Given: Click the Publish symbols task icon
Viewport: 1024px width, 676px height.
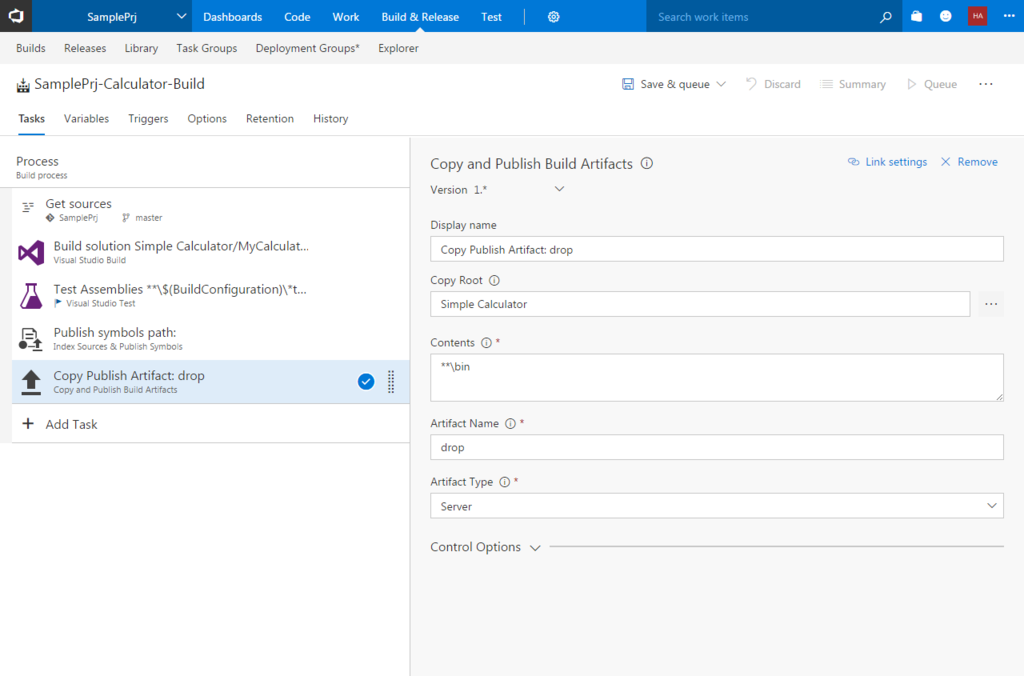Looking at the screenshot, I should tap(31, 339).
